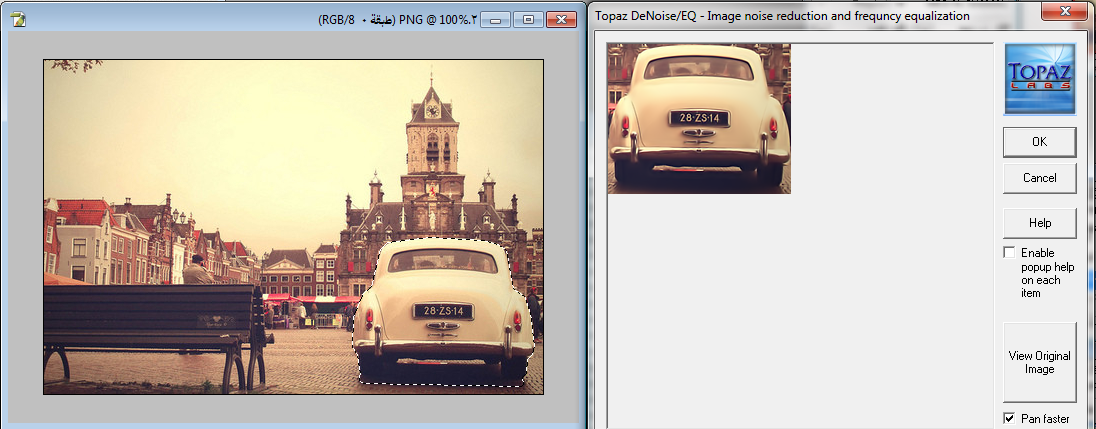Uncheck the Pan faster option

[1009, 418]
